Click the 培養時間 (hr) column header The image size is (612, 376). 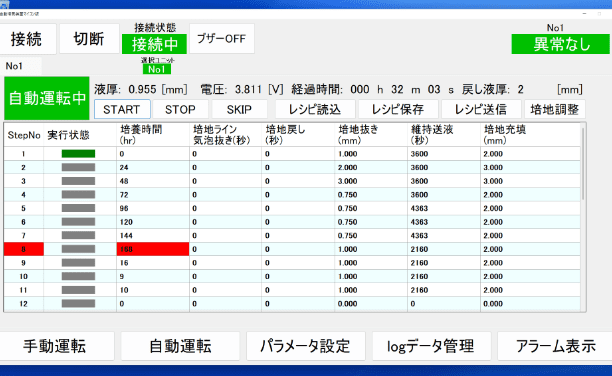point(153,135)
